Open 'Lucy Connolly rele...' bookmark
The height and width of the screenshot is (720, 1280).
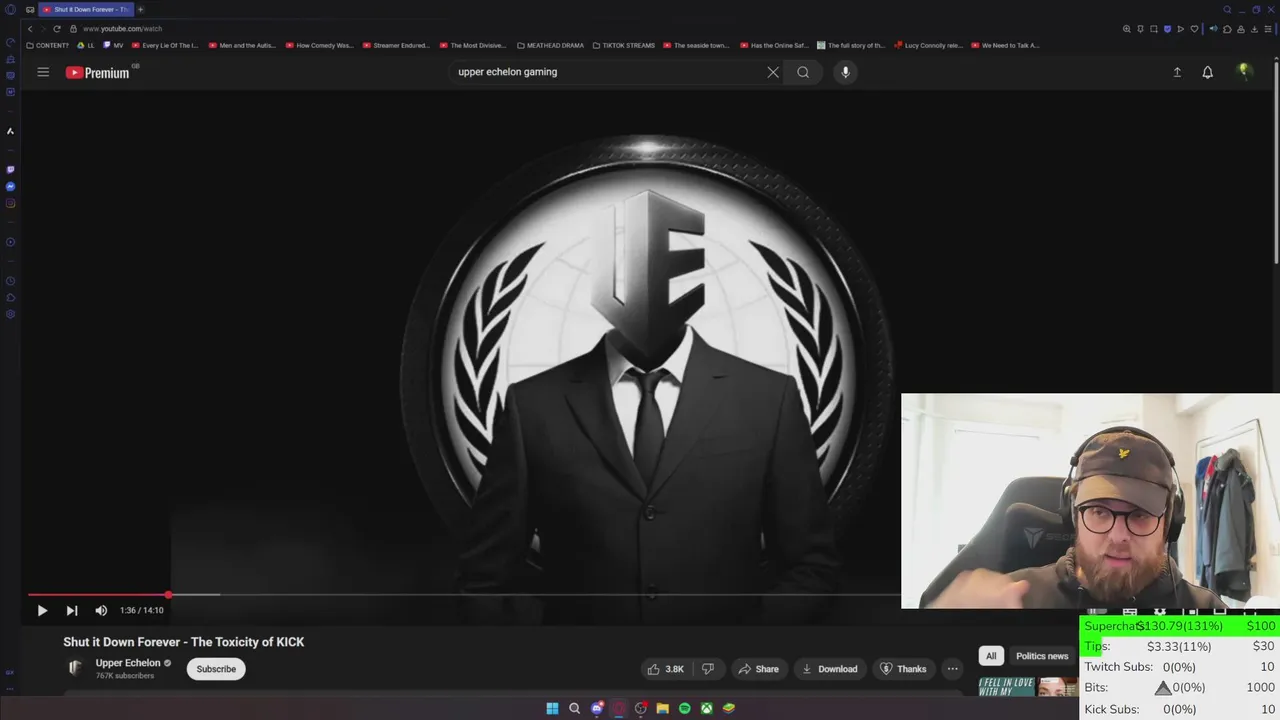928,45
